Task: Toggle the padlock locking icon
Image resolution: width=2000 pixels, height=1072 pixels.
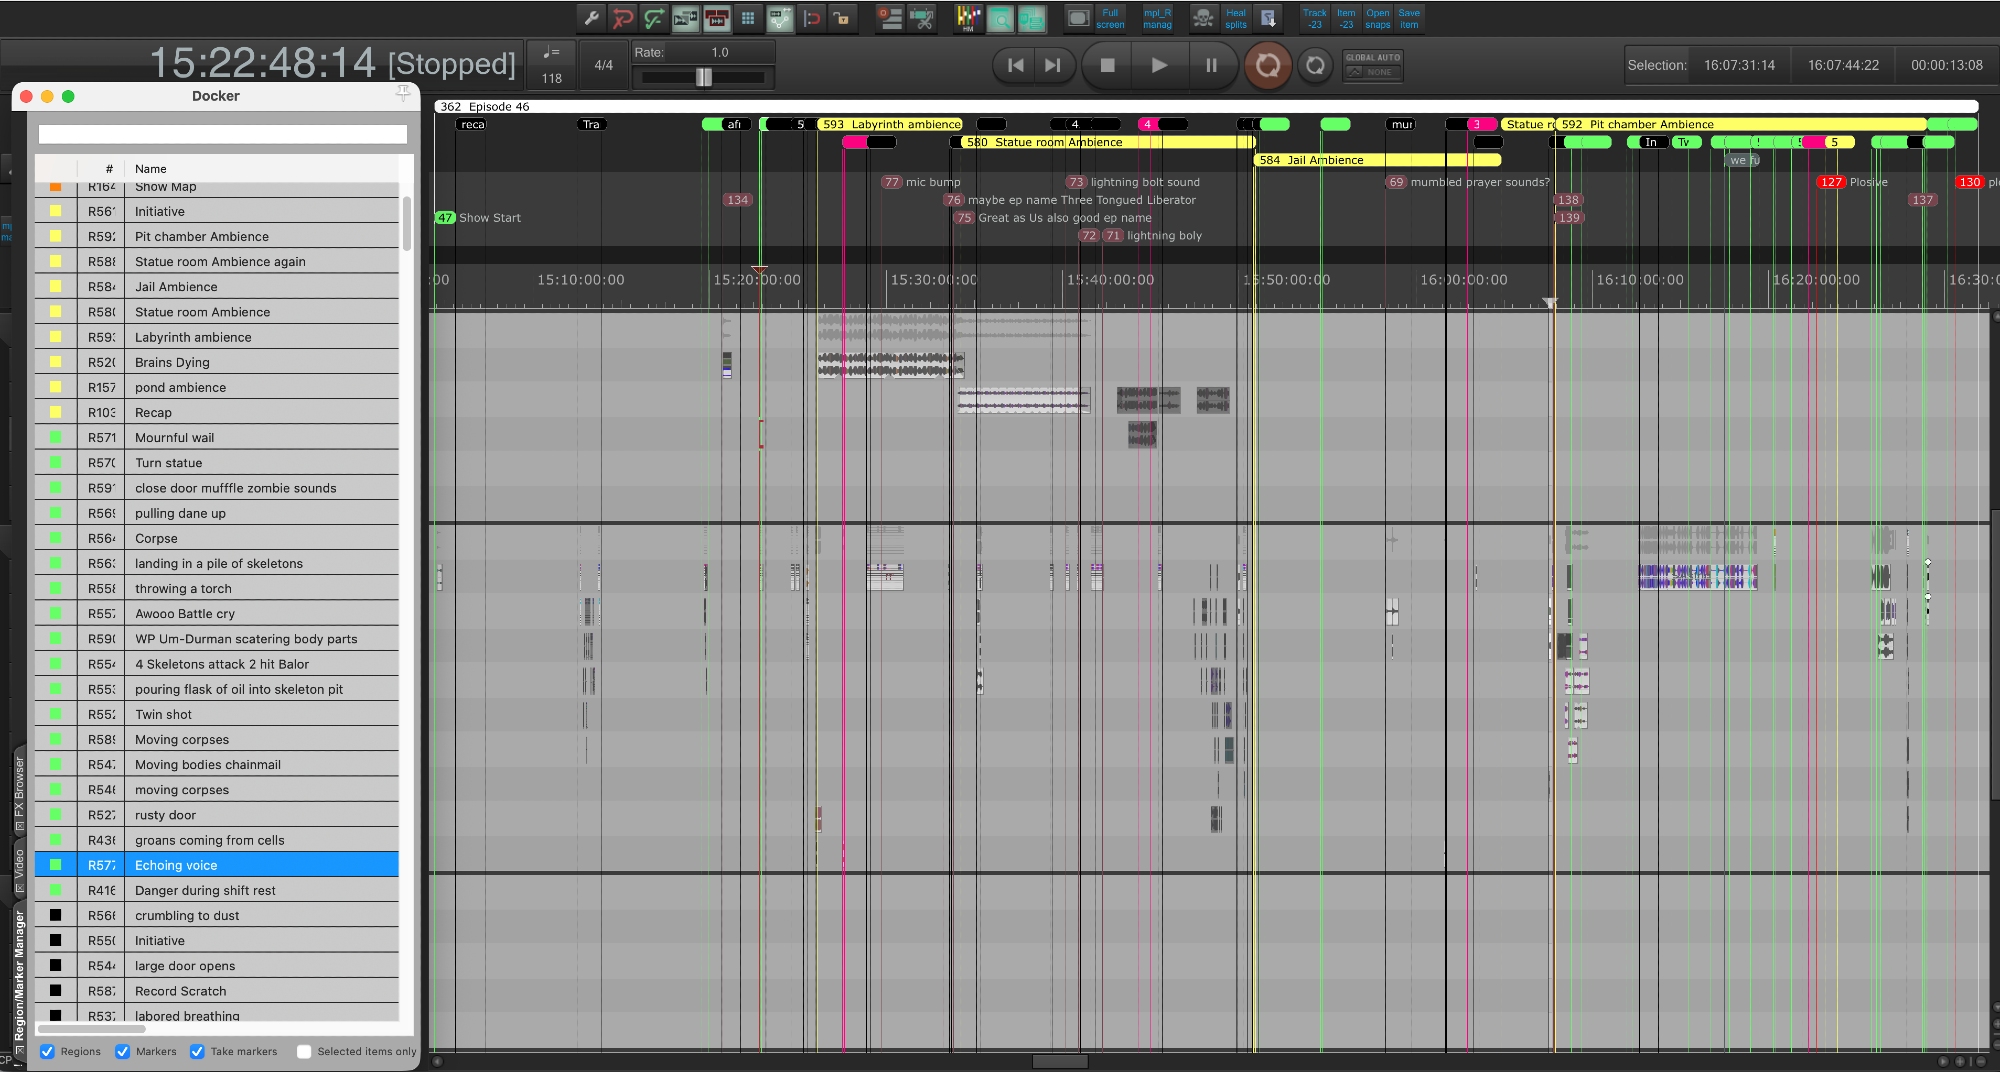Action: pos(842,18)
